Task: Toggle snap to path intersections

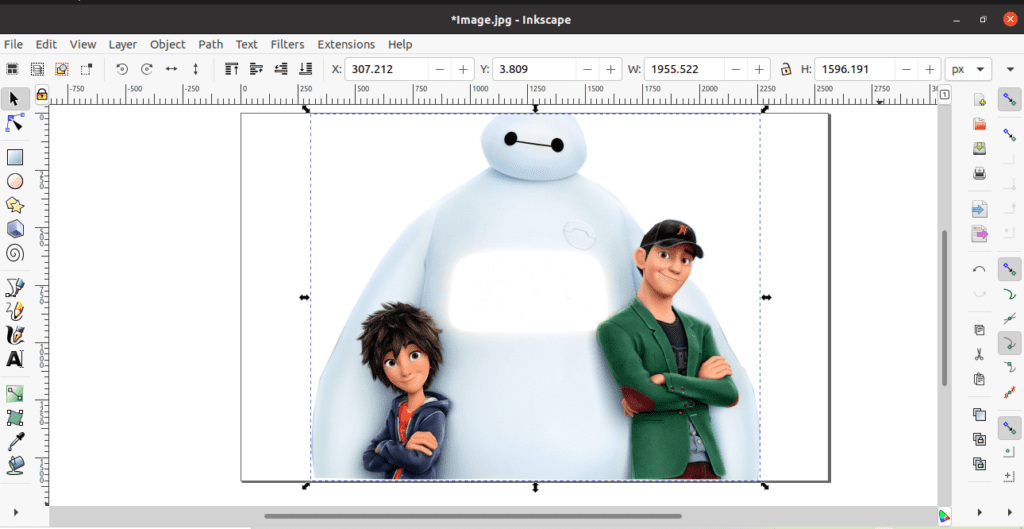Action: pyautogui.click(x=1010, y=319)
